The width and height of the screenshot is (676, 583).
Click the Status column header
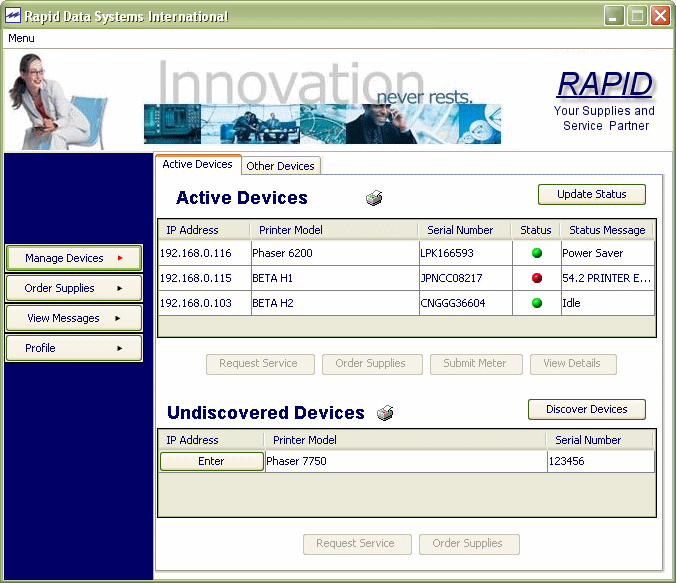tap(536, 230)
